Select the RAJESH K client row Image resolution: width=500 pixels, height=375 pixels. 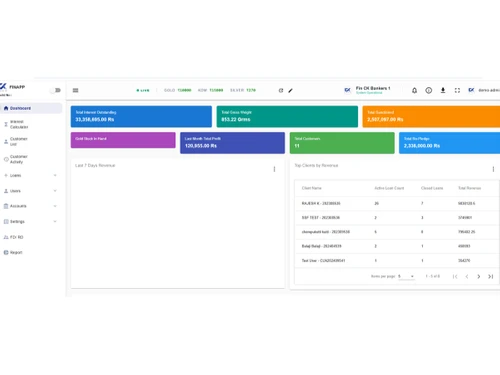(x=397, y=203)
